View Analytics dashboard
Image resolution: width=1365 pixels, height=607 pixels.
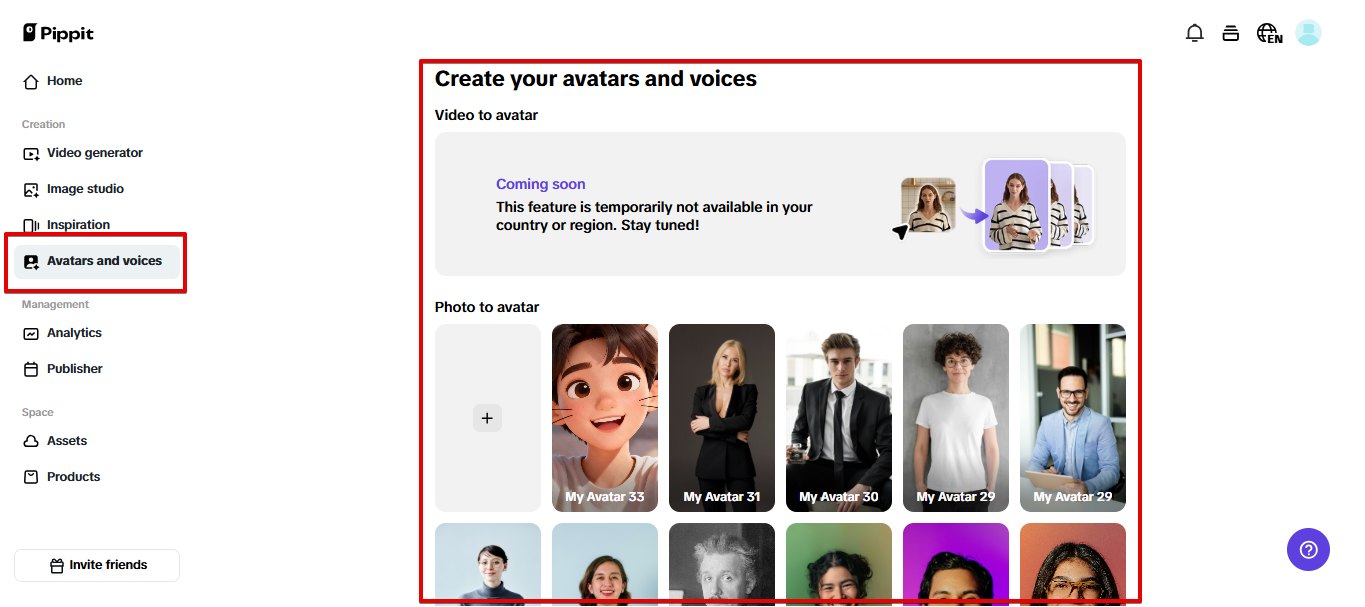pos(73,332)
